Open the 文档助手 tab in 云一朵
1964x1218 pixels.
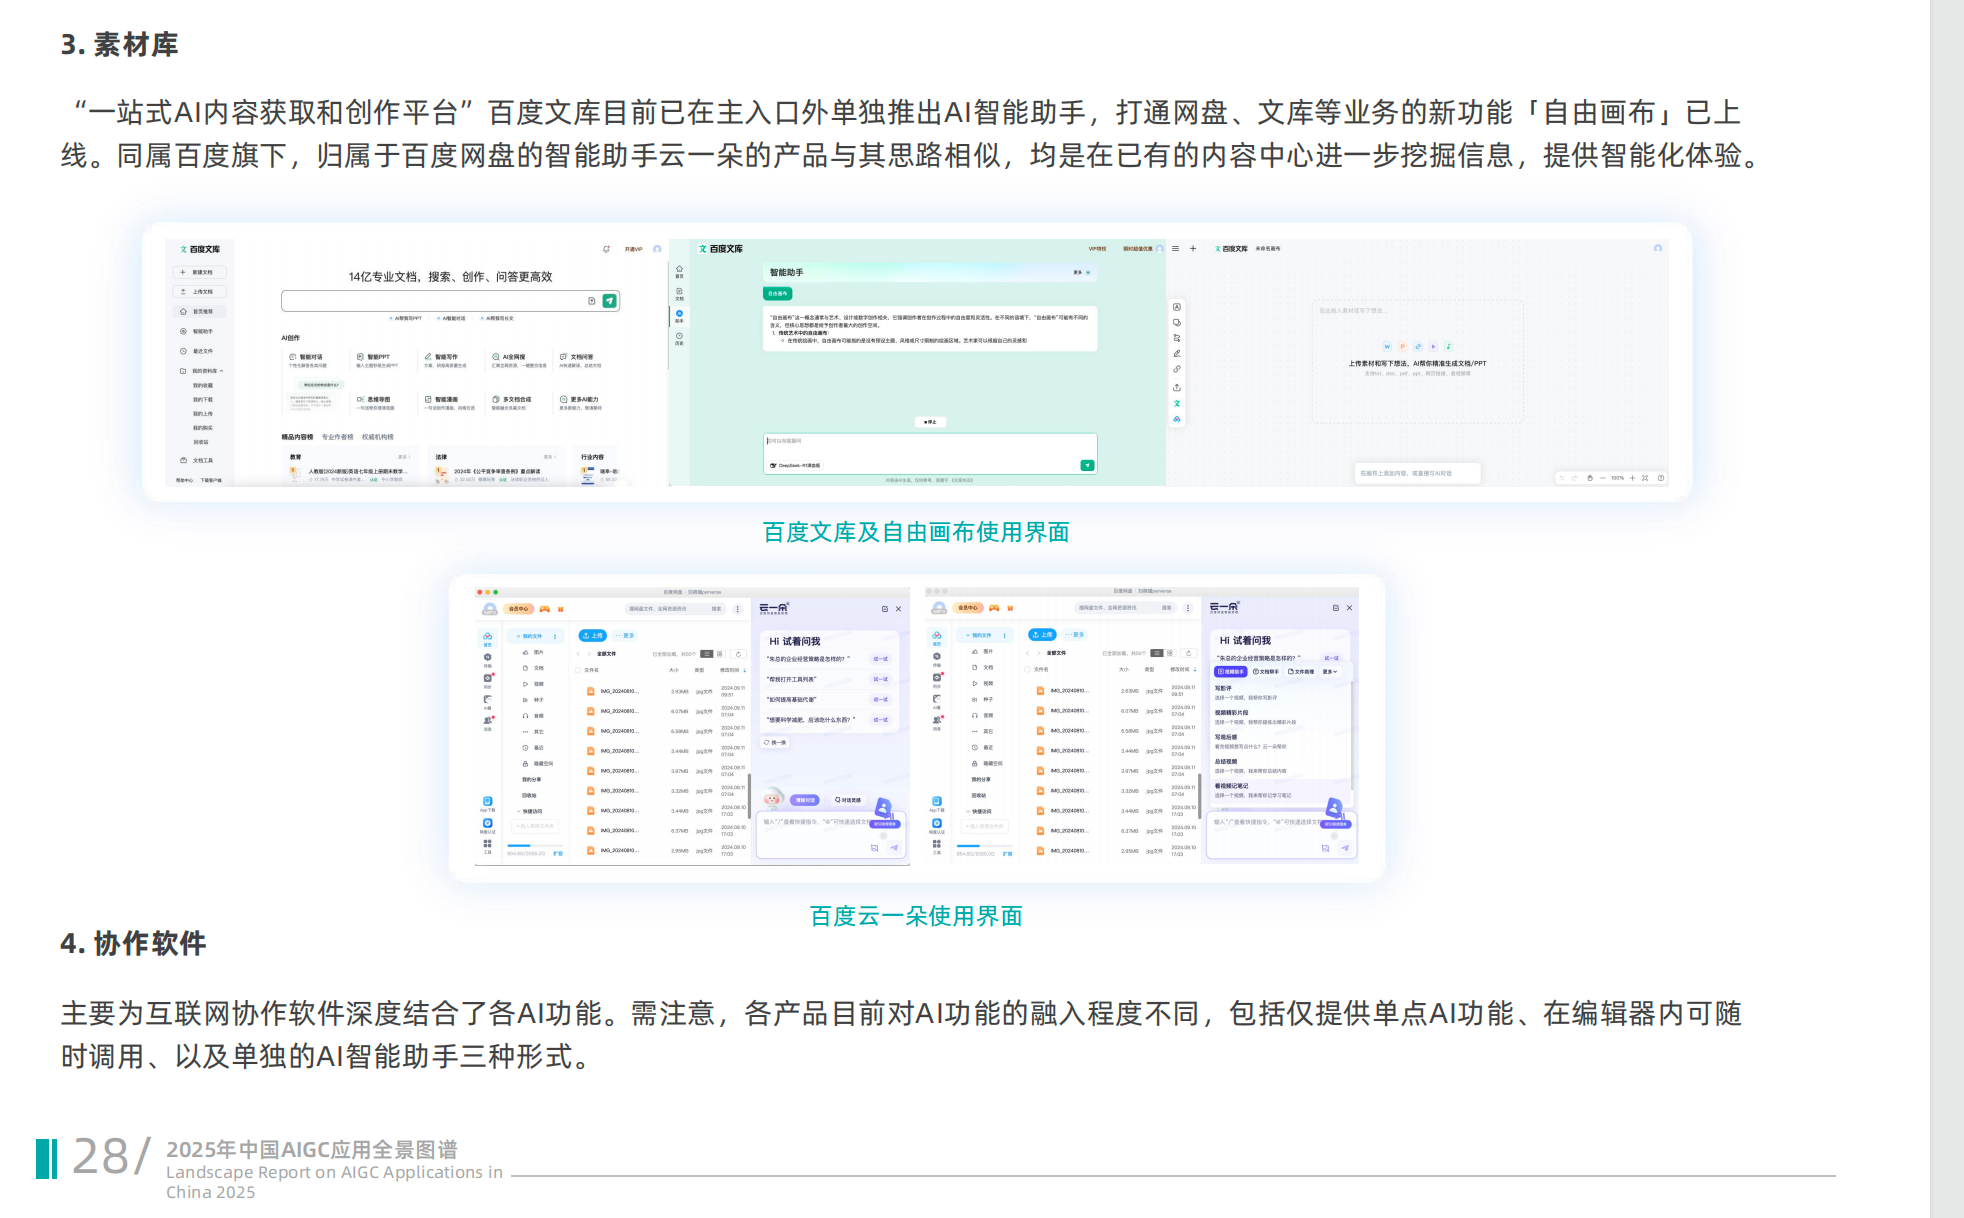(x=1266, y=672)
